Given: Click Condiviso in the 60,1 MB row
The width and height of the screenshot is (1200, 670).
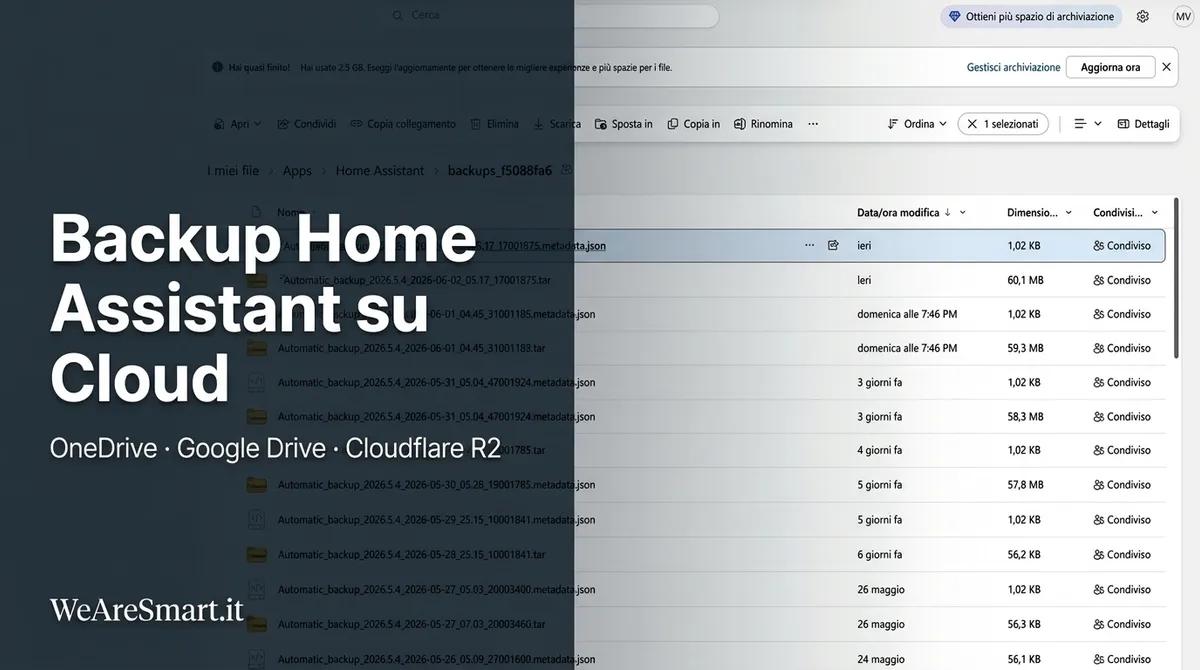Looking at the screenshot, I should click(1122, 280).
